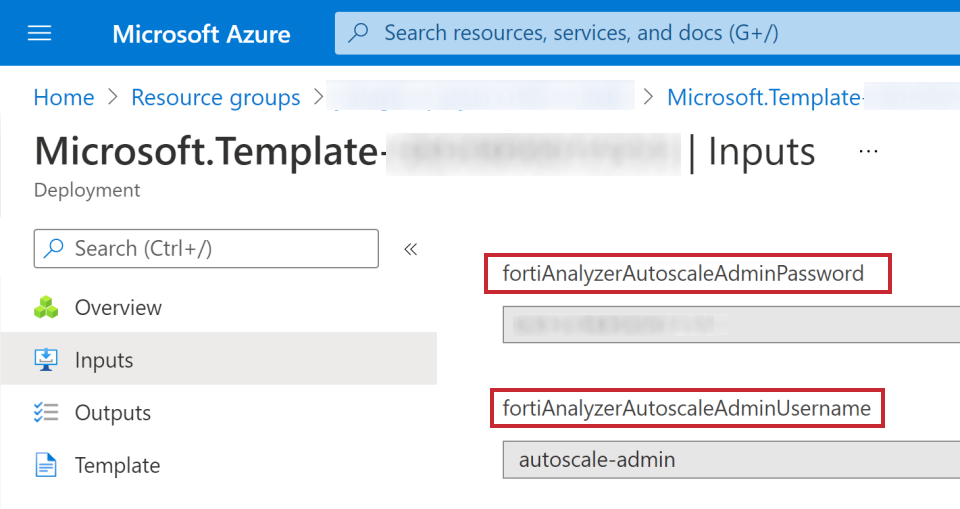Click the search magnifier icon in top bar
960x509 pixels.
[358, 33]
